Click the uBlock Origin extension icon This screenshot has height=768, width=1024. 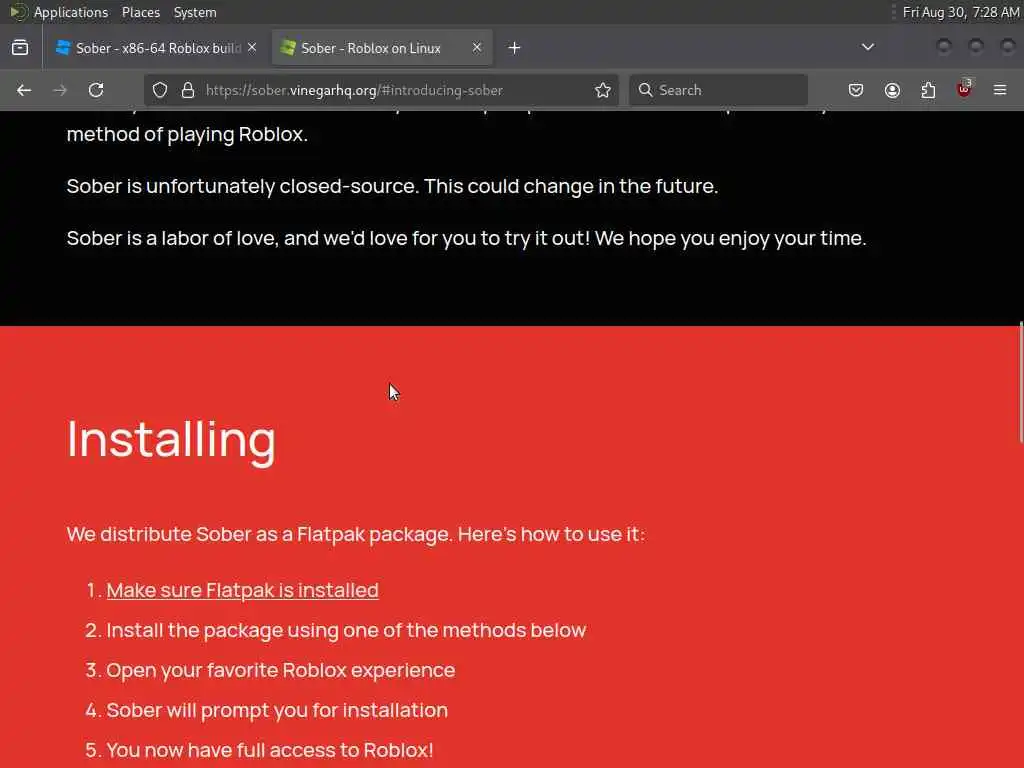(964, 89)
